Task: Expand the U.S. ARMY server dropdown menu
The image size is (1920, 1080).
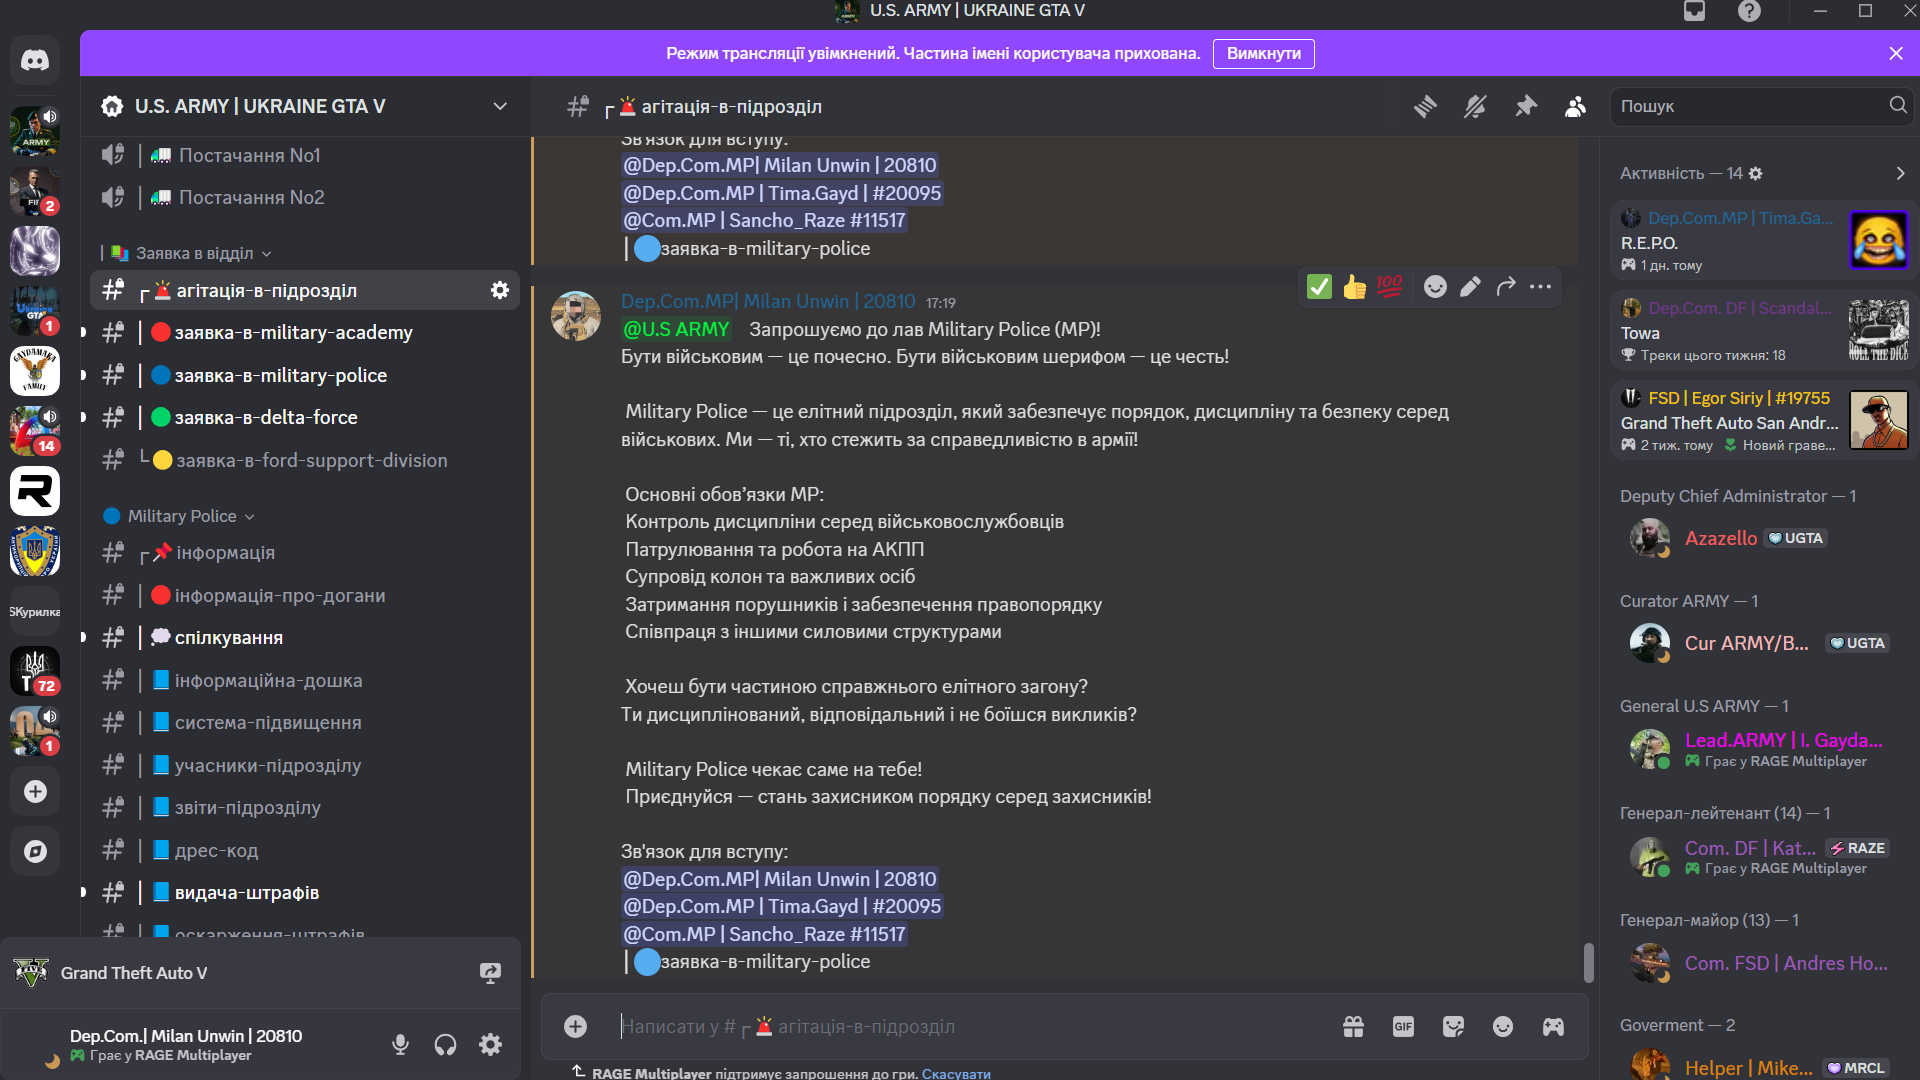Action: pos(500,106)
